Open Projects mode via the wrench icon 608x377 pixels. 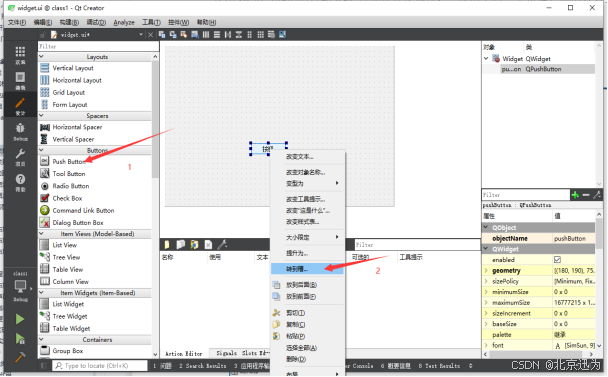[20, 157]
